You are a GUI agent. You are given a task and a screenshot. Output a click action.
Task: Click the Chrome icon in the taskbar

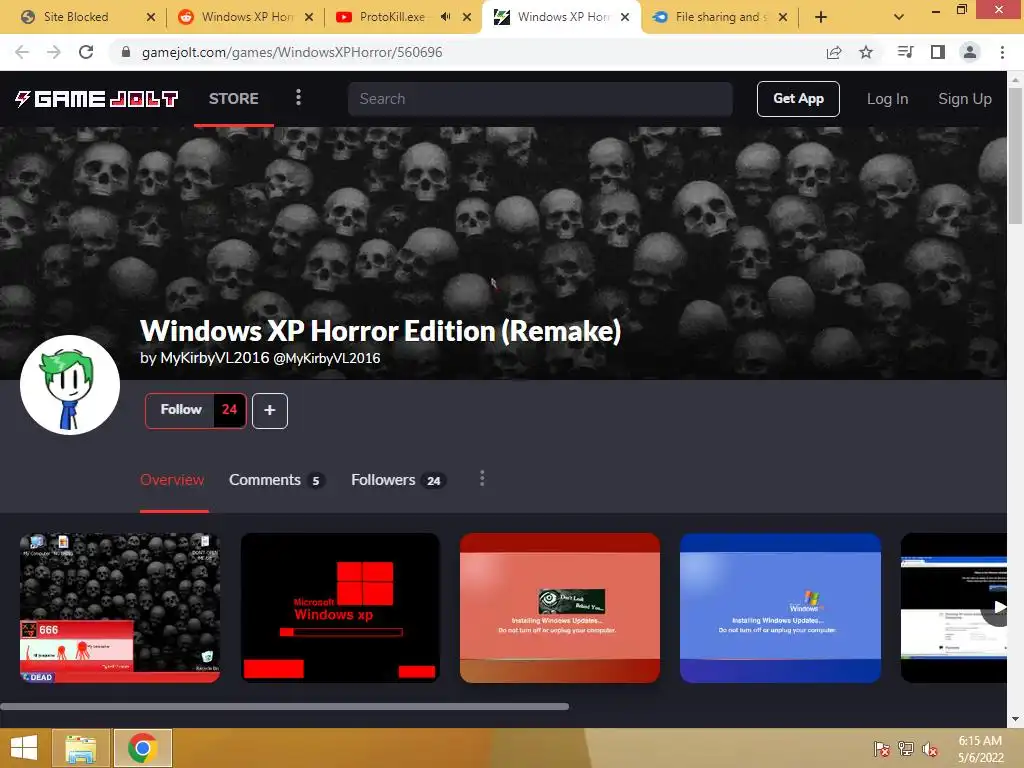[x=143, y=748]
